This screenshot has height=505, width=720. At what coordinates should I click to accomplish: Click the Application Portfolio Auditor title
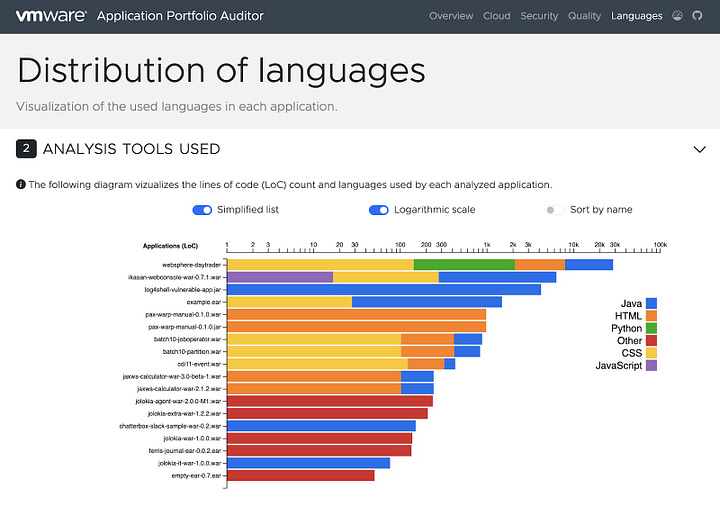(x=180, y=16)
